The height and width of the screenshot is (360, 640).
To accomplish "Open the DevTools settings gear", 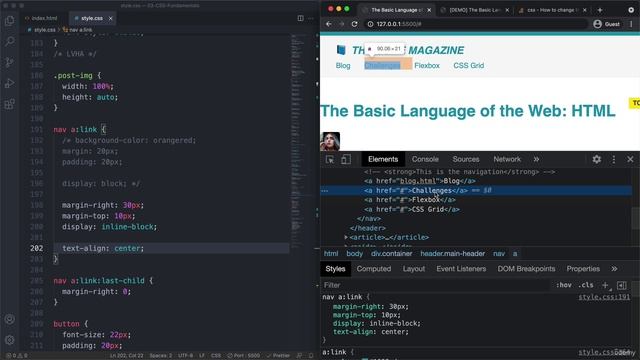I will point(597,159).
